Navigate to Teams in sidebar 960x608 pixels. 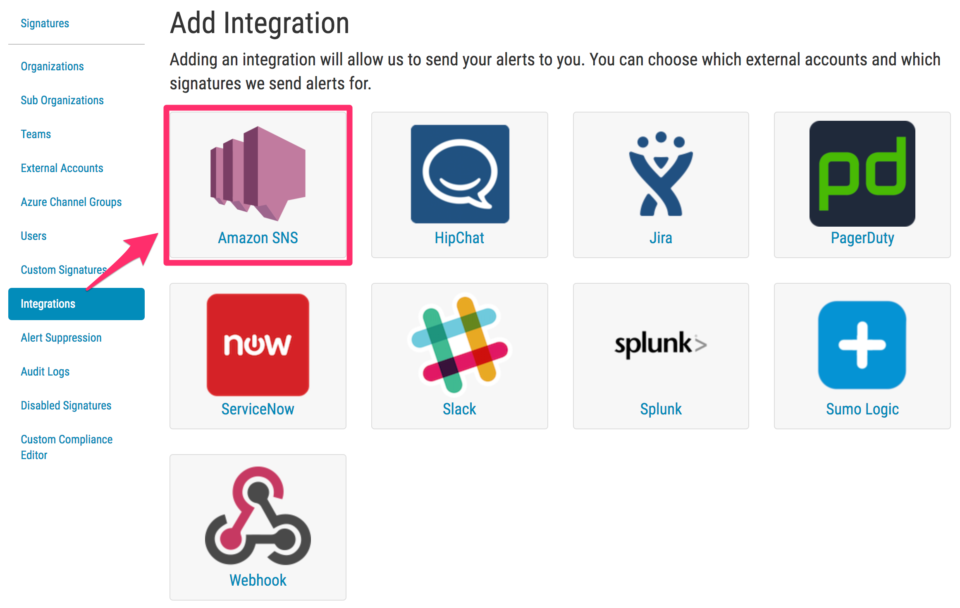click(x=36, y=134)
